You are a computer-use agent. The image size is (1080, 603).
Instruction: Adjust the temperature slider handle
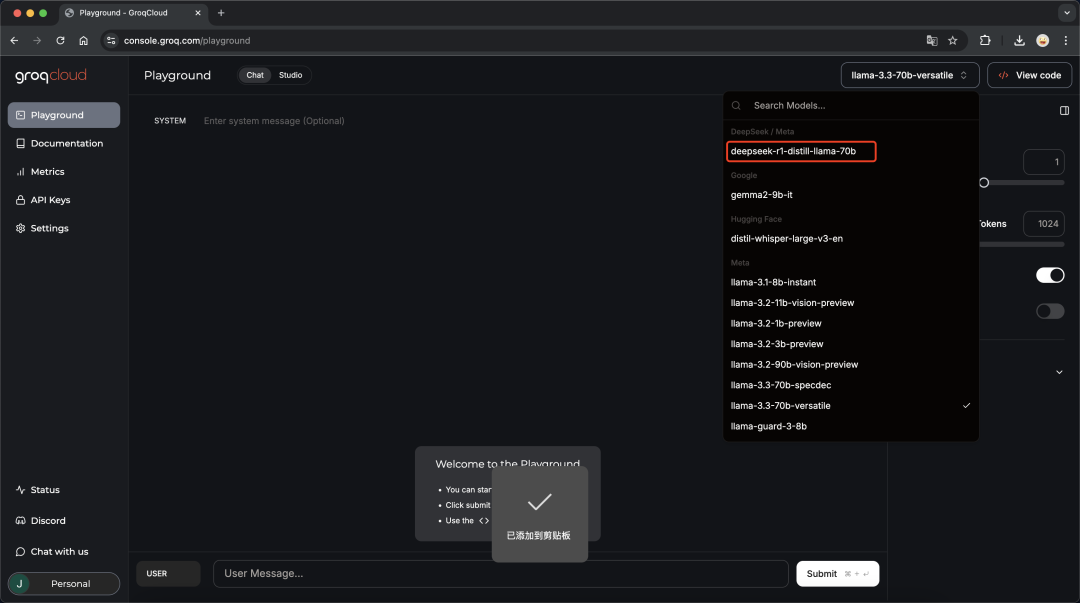click(x=984, y=183)
